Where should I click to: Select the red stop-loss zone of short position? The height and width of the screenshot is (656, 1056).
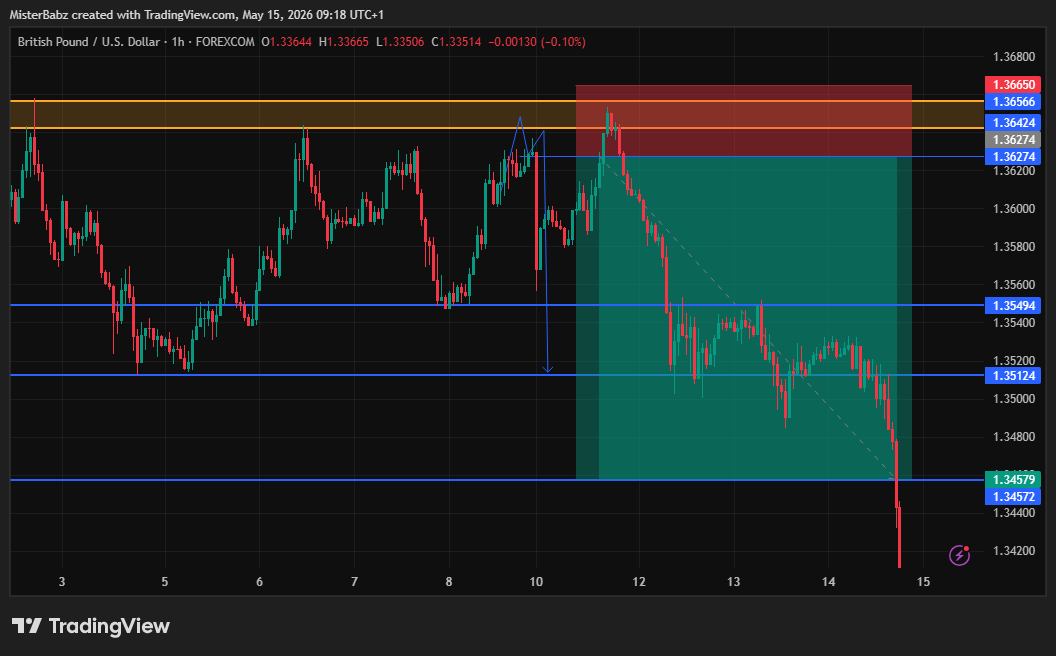click(x=744, y=121)
